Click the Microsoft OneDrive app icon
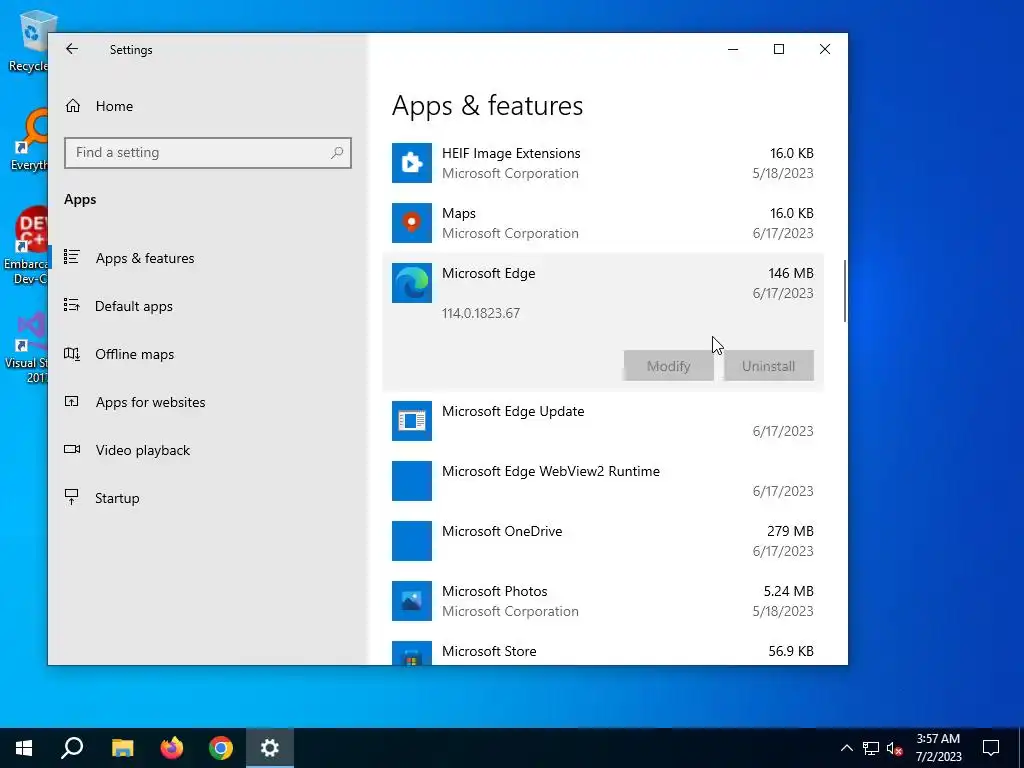The height and width of the screenshot is (768, 1024). [411, 541]
